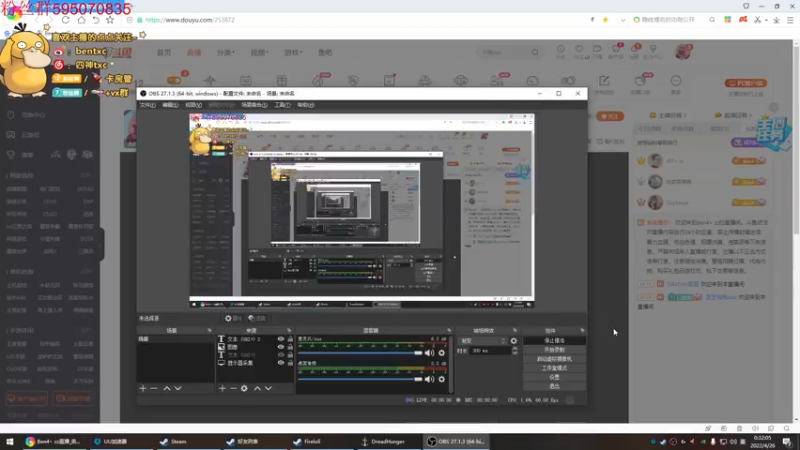The height and width of the screenshot is (450, 800).
Task: Move source up in Sources panel
Action: pyautogui.click(x=258, y=388)
